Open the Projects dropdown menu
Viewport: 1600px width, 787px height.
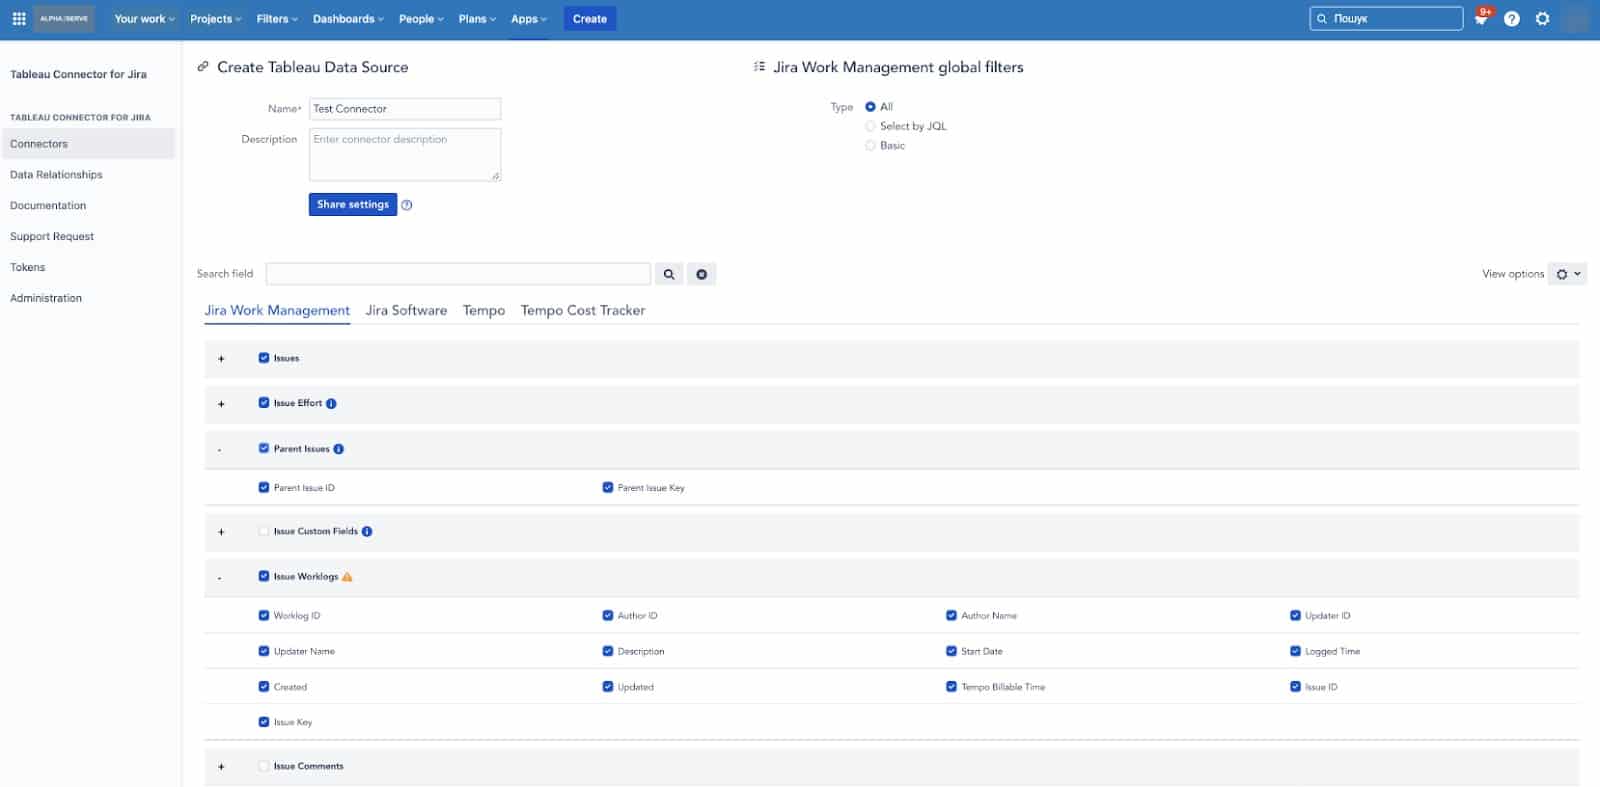click(x=216, y=19)
